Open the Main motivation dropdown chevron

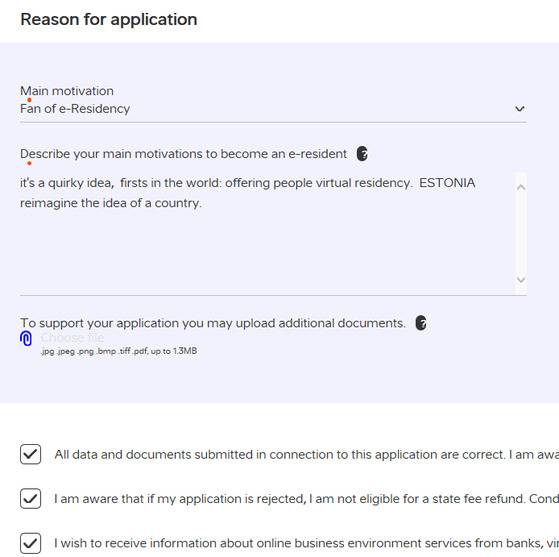[x=520, y=109]
